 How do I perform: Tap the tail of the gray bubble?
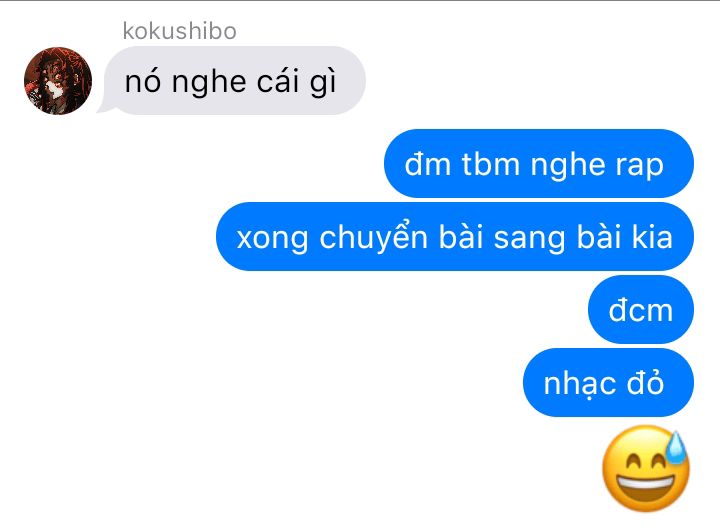[104, 107]
